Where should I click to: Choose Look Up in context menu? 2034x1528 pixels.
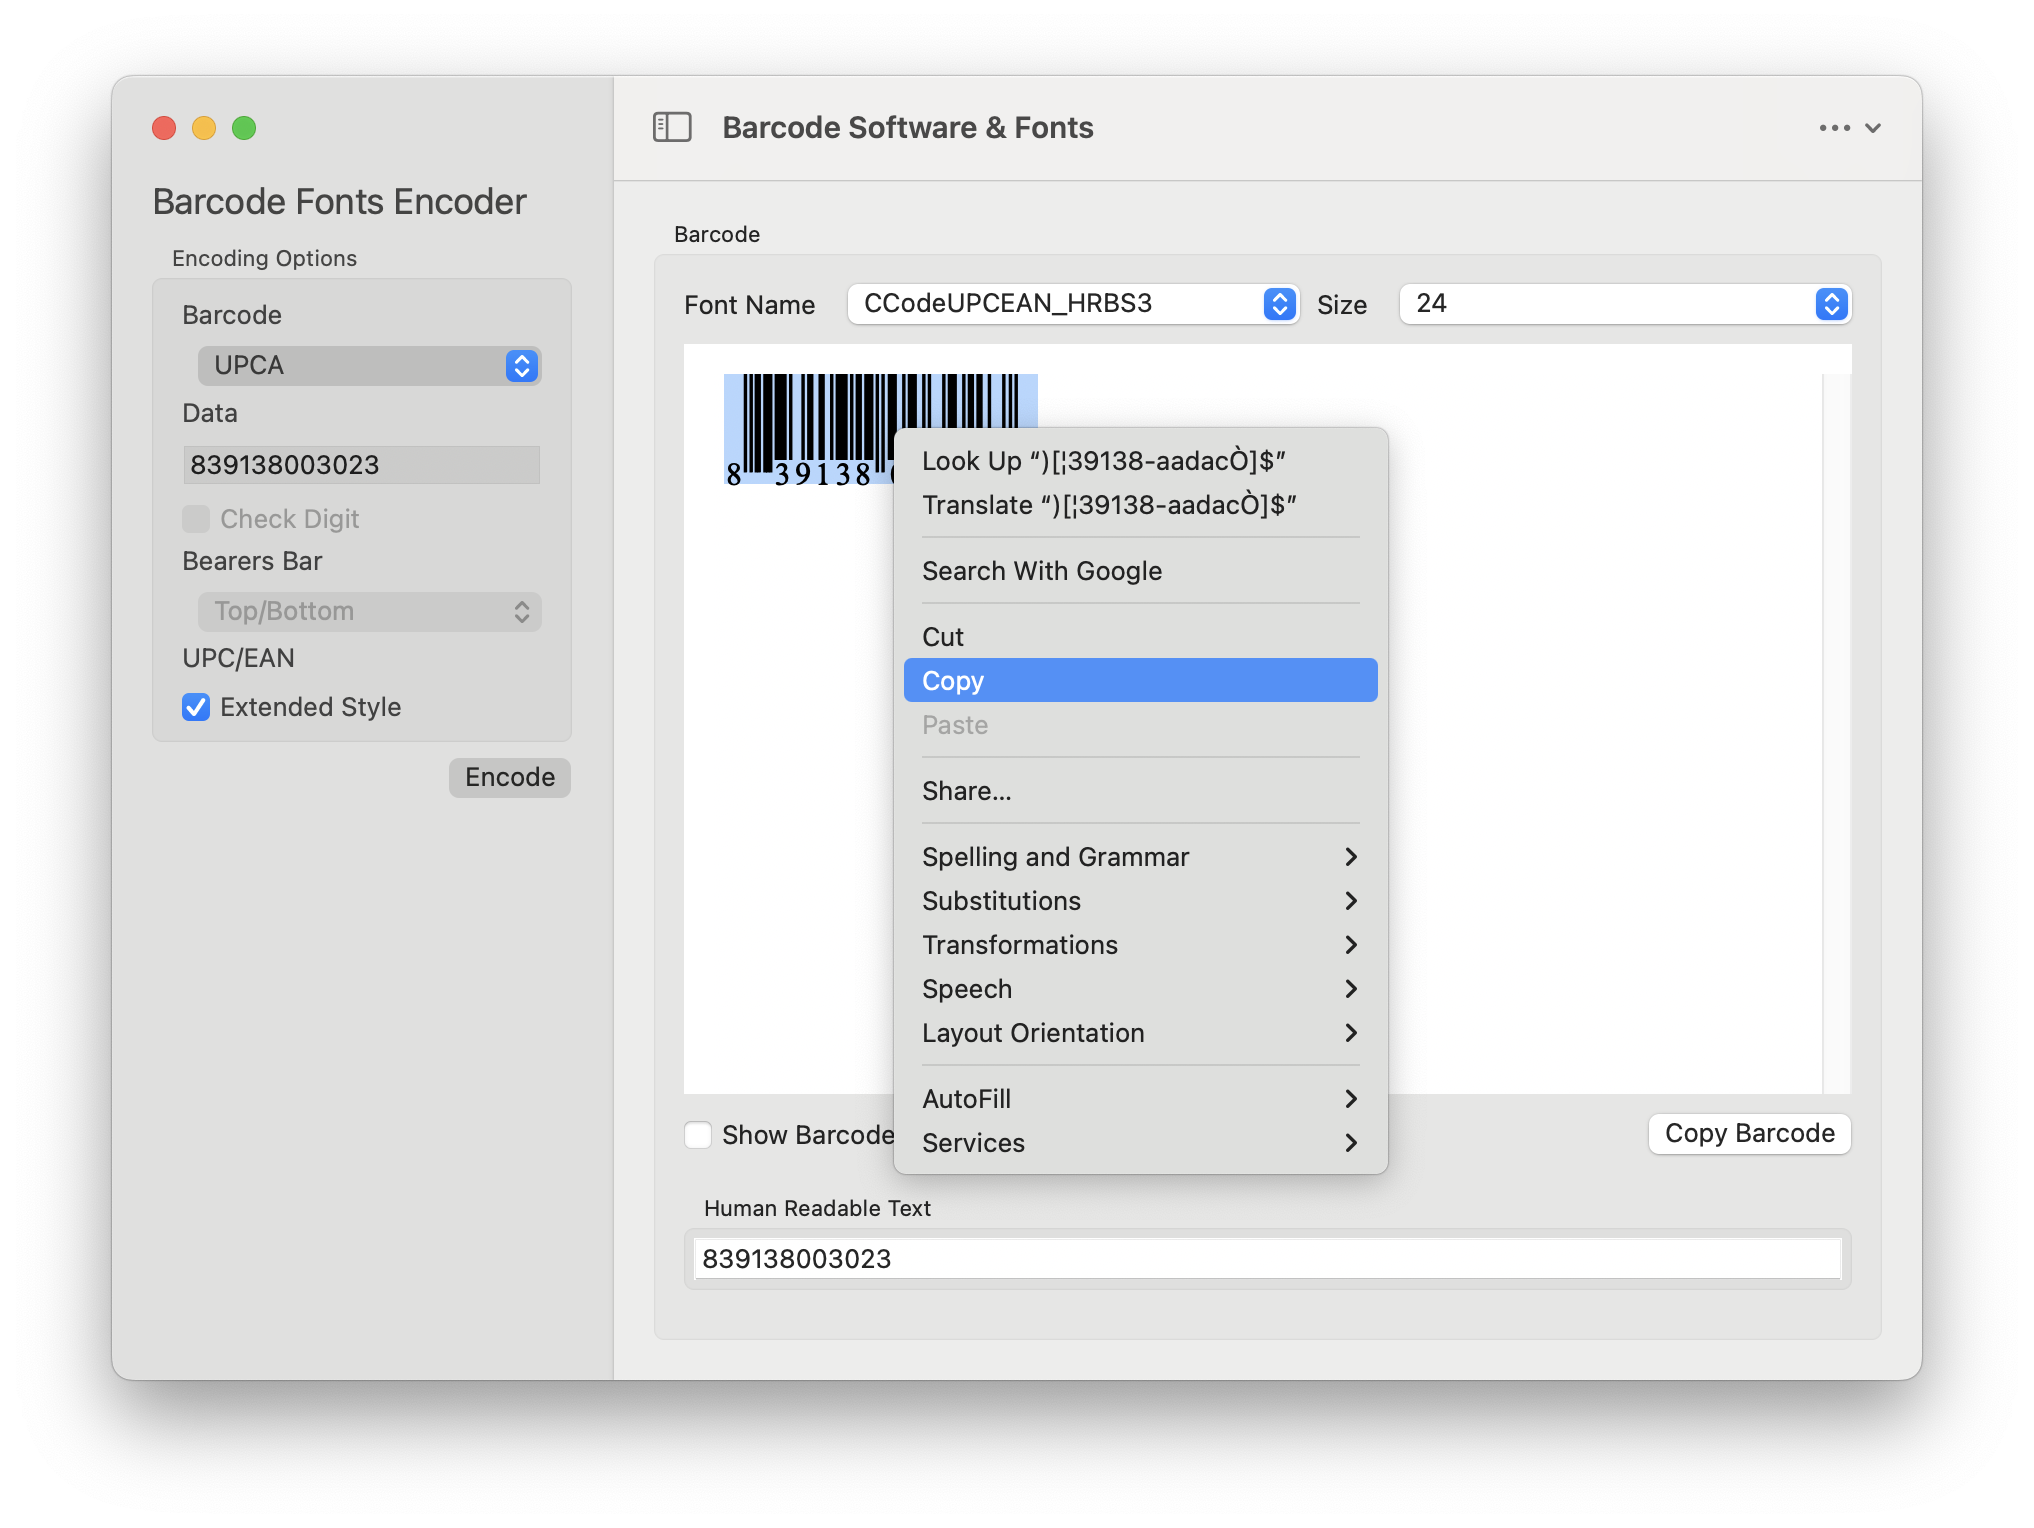click(x=1140, y=461)
